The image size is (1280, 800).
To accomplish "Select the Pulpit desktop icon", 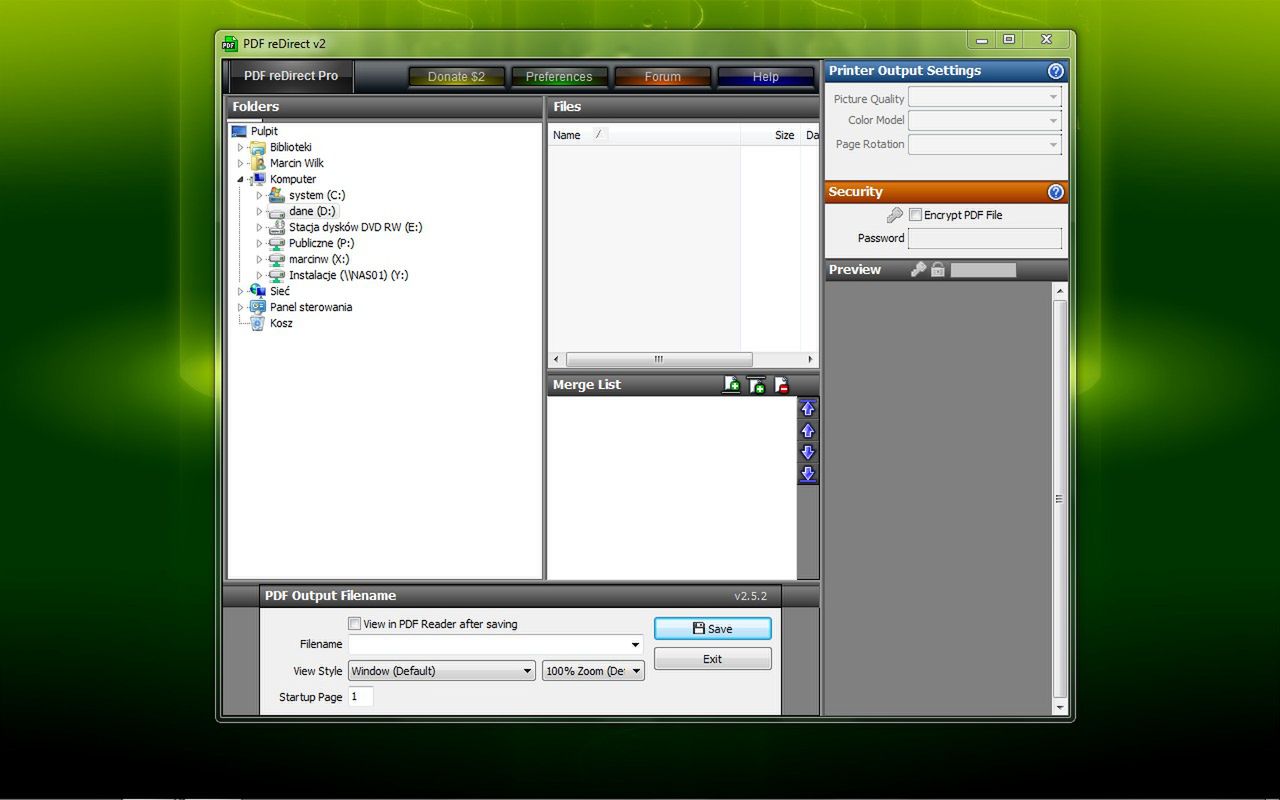I will [239, 131].
